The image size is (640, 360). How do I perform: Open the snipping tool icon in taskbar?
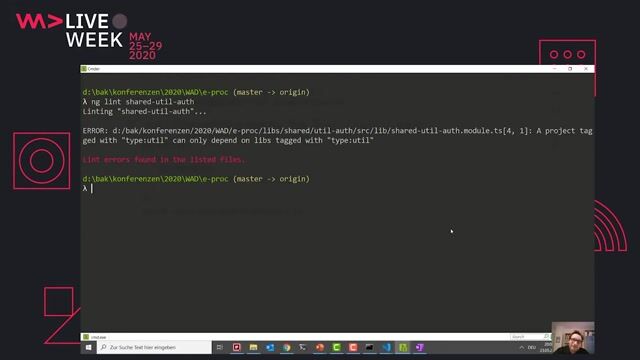[302, 347]
